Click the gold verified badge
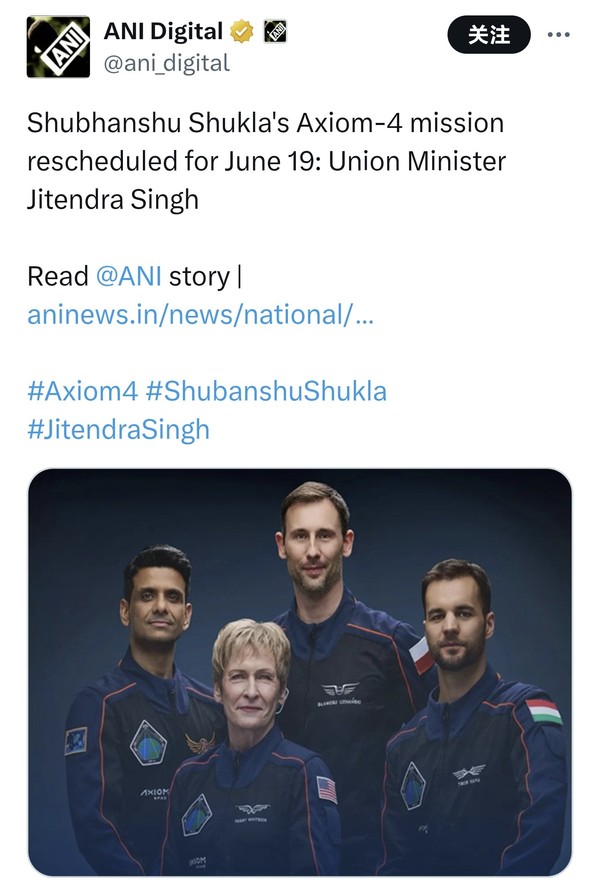Viewport: 600px width, 895px height. click(241, 32)
